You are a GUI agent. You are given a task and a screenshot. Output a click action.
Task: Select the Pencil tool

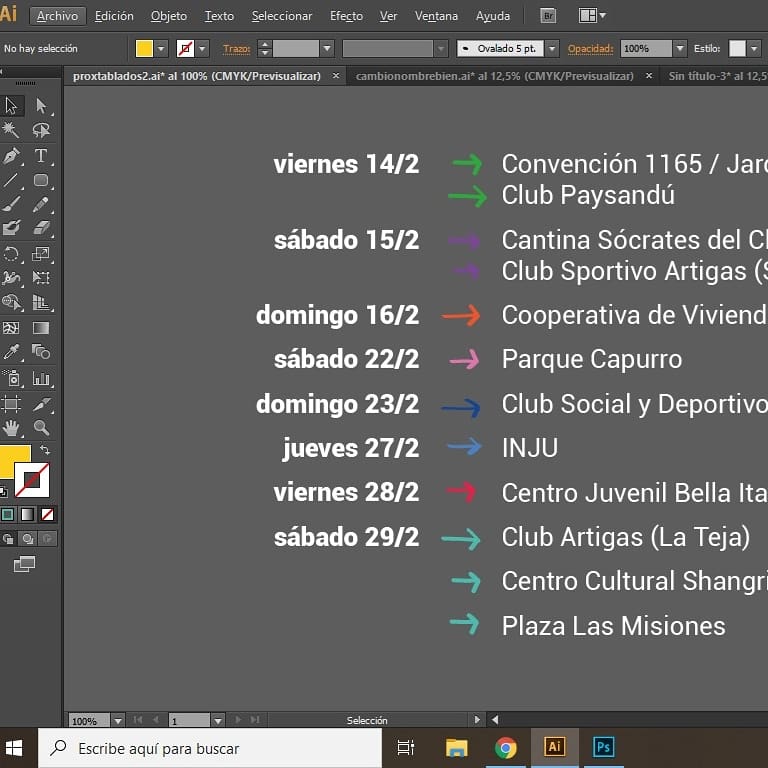tap(41, 204)
